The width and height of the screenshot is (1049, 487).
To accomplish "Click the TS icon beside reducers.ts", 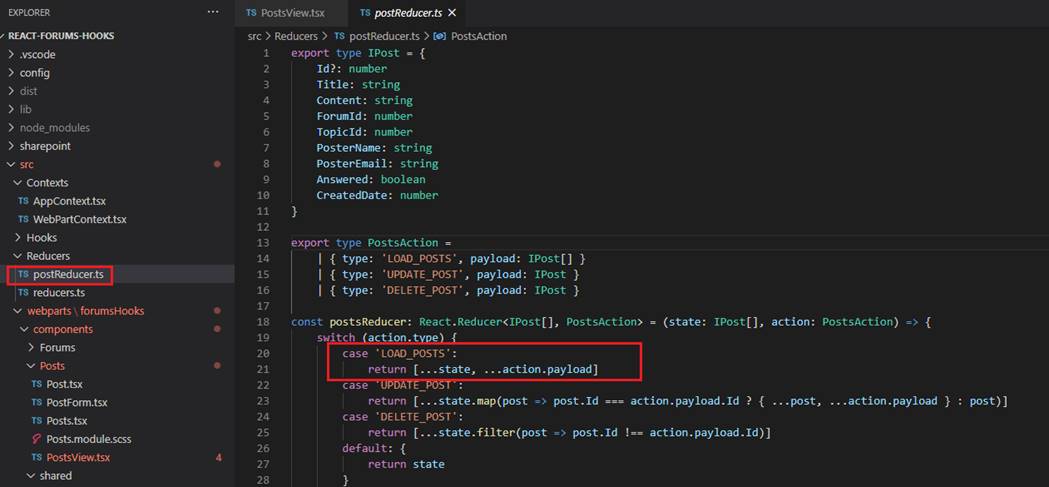I will (x=23, y=293).
